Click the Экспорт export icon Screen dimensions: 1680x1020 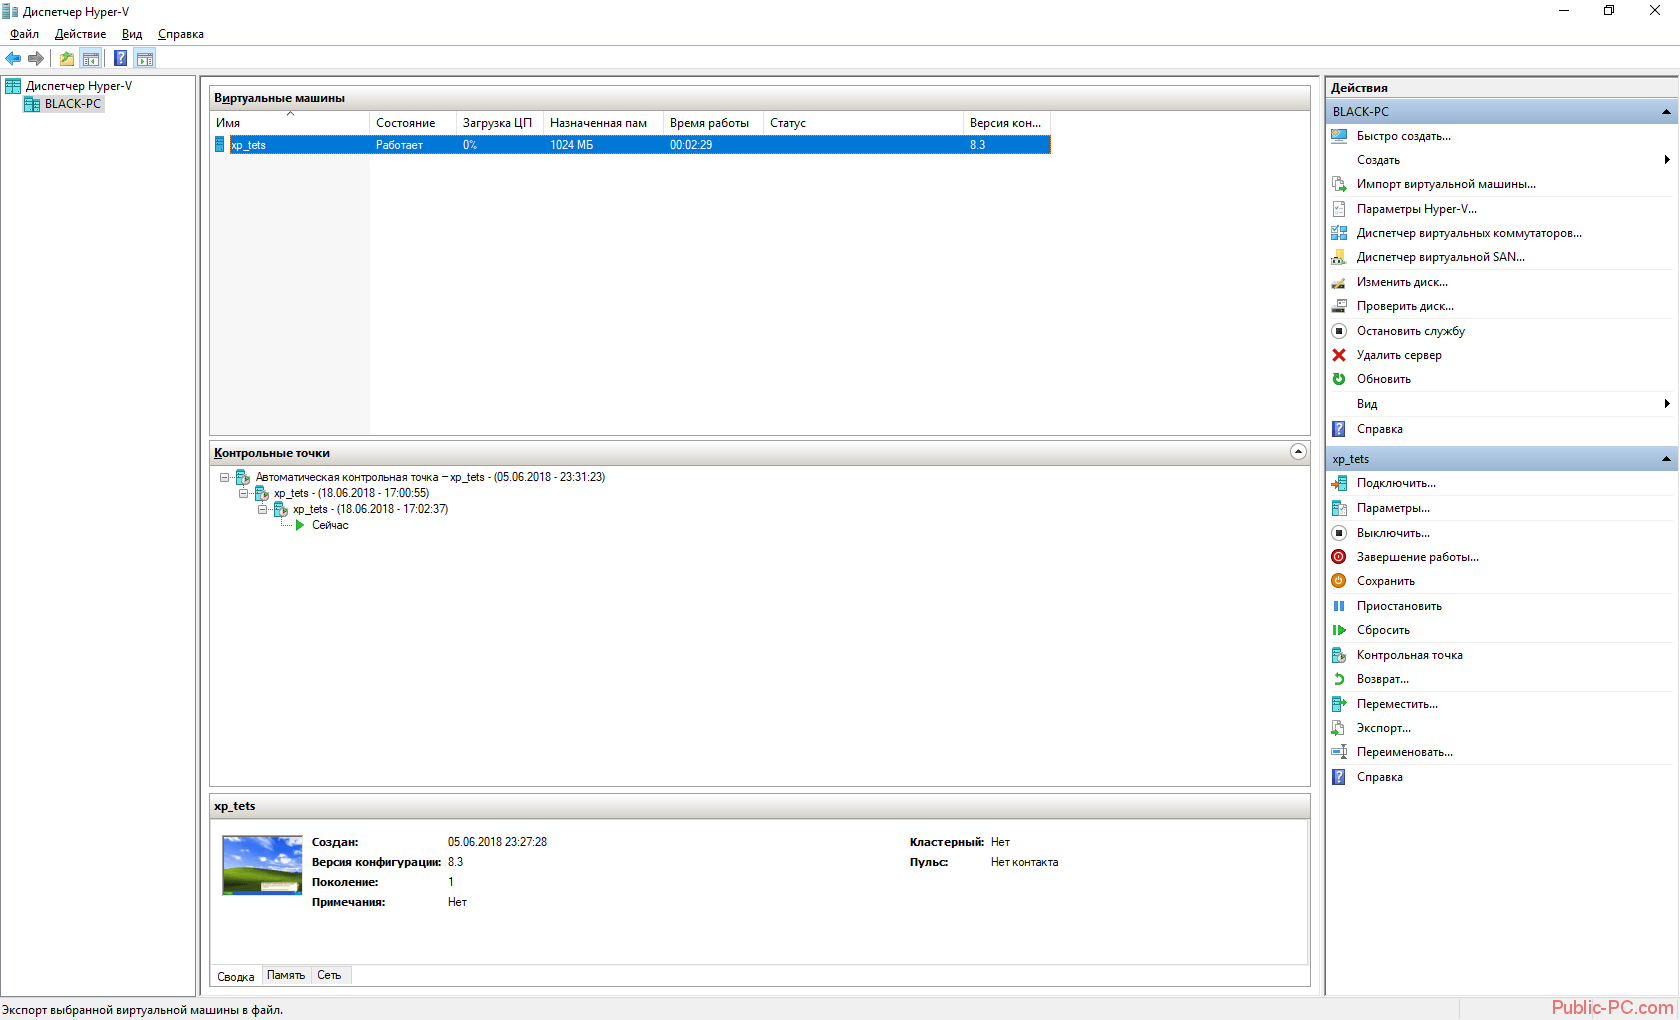pyautogui.click(x=1339, y=728)
